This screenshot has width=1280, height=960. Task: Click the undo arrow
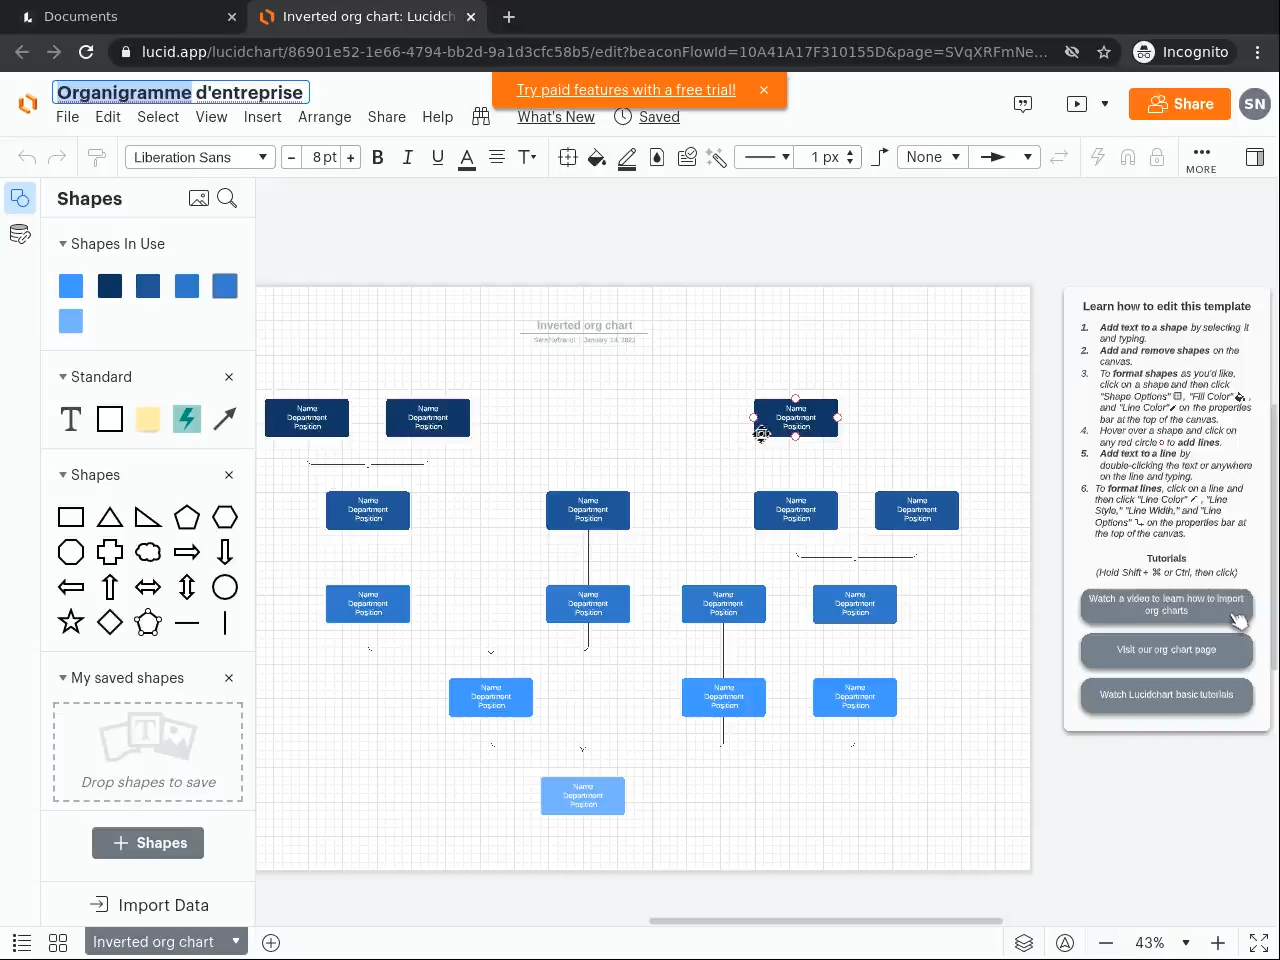(27, 157)
